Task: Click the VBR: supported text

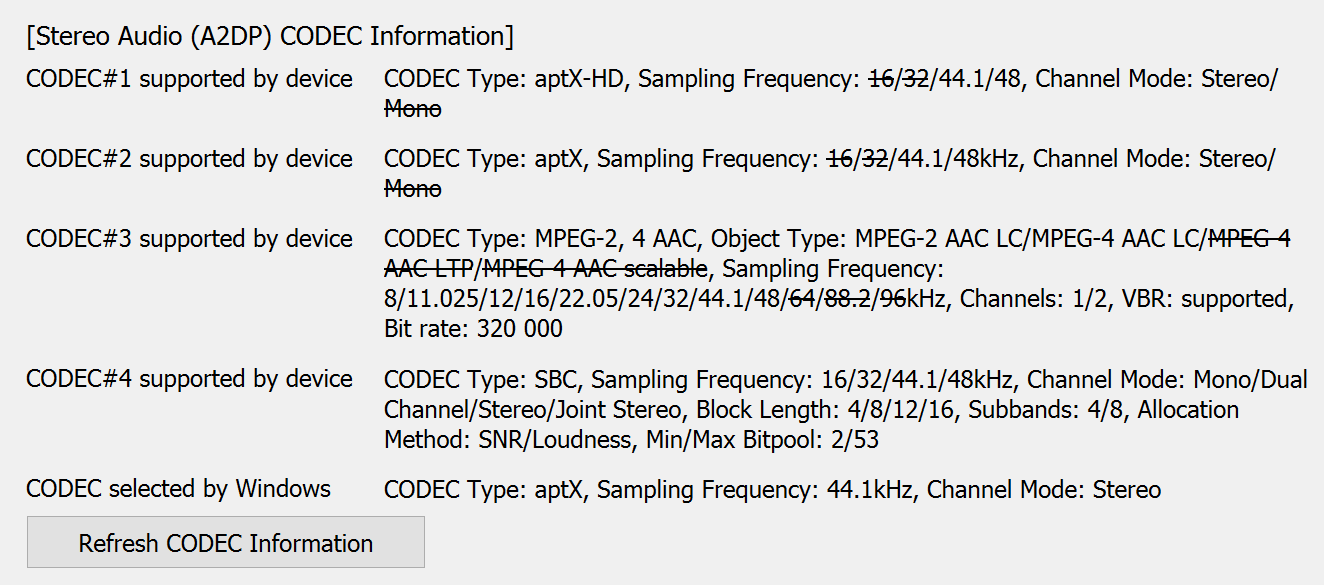Action: 1213,299
